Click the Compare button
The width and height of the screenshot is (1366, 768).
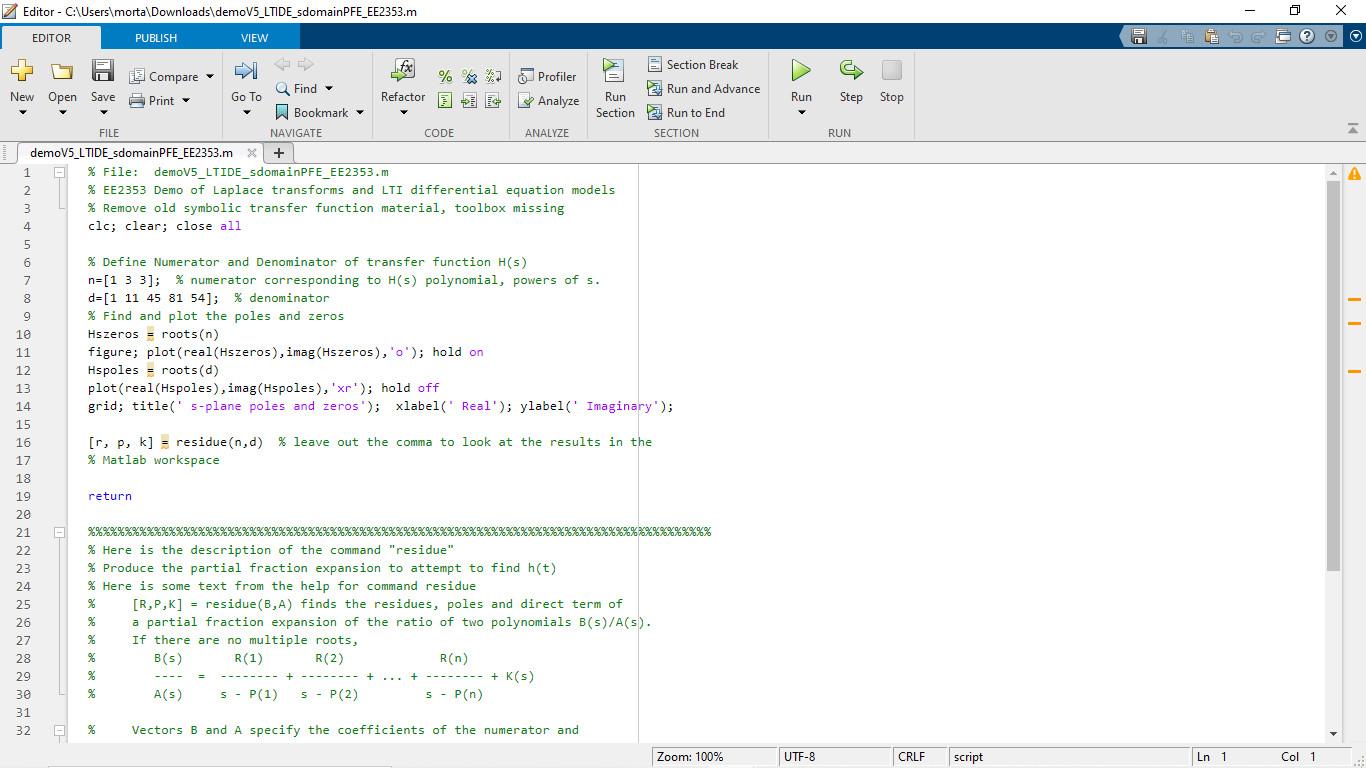164,77
